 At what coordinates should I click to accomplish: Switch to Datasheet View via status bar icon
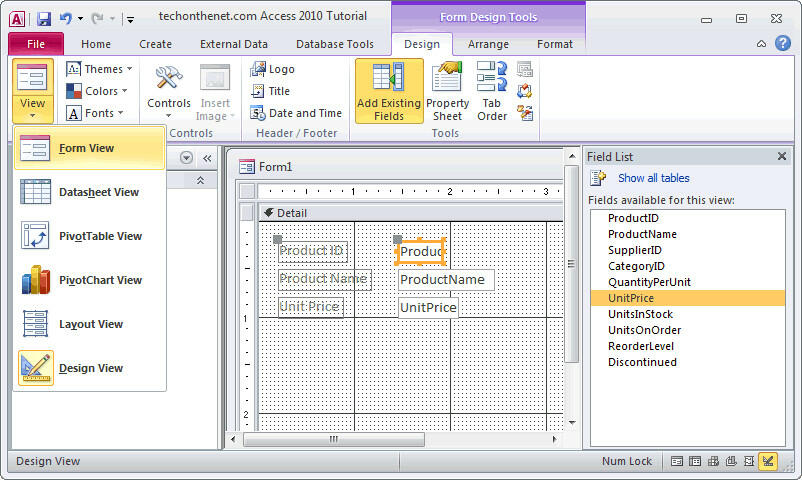(x=695, y=461)
